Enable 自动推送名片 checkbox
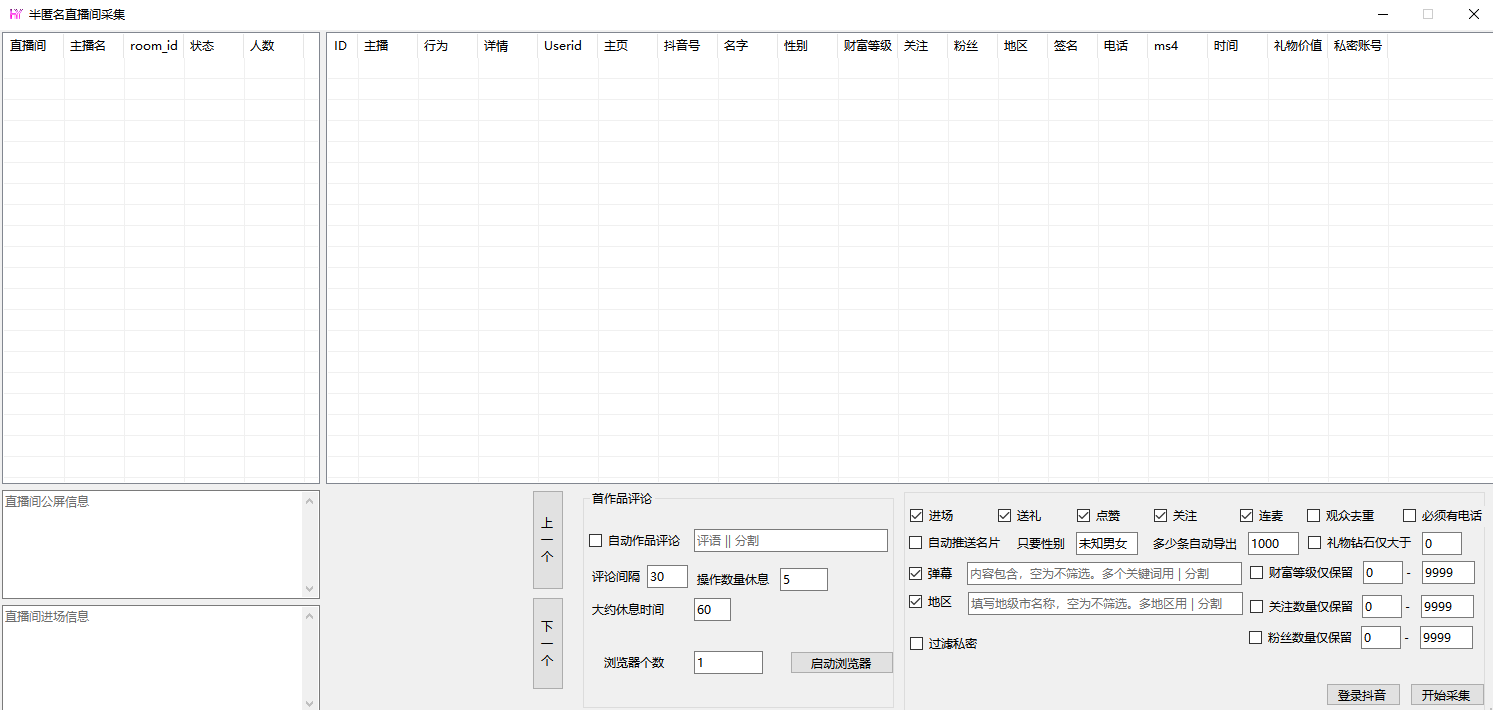The width and height of the screenshot is (1493, 710). [916, 543]
